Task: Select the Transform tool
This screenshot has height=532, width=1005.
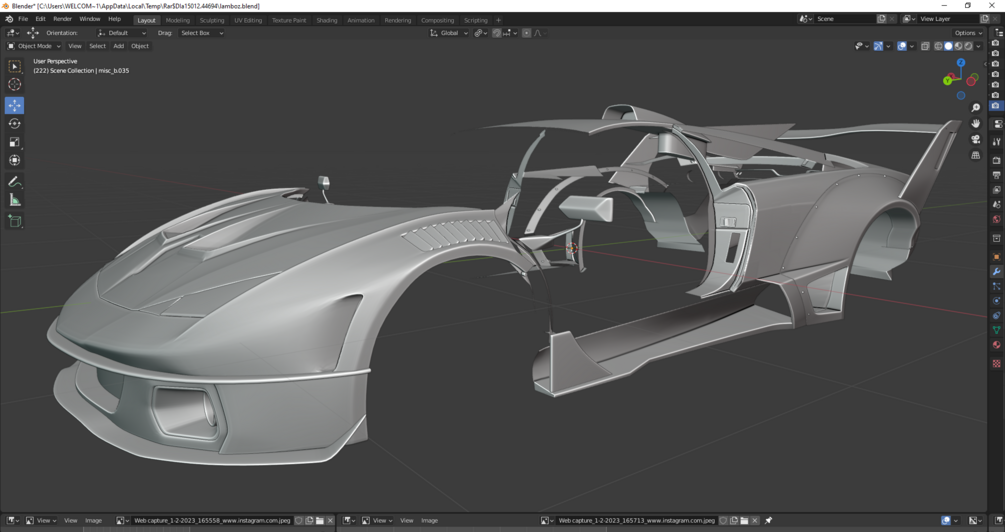Action: (x=14, y=160)
